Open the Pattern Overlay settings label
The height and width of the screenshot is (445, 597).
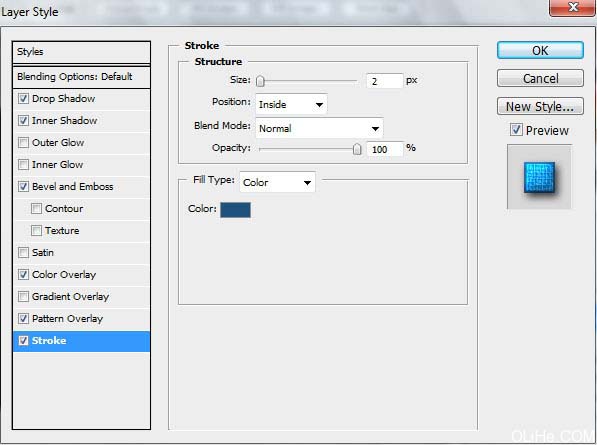click(67, 319)
